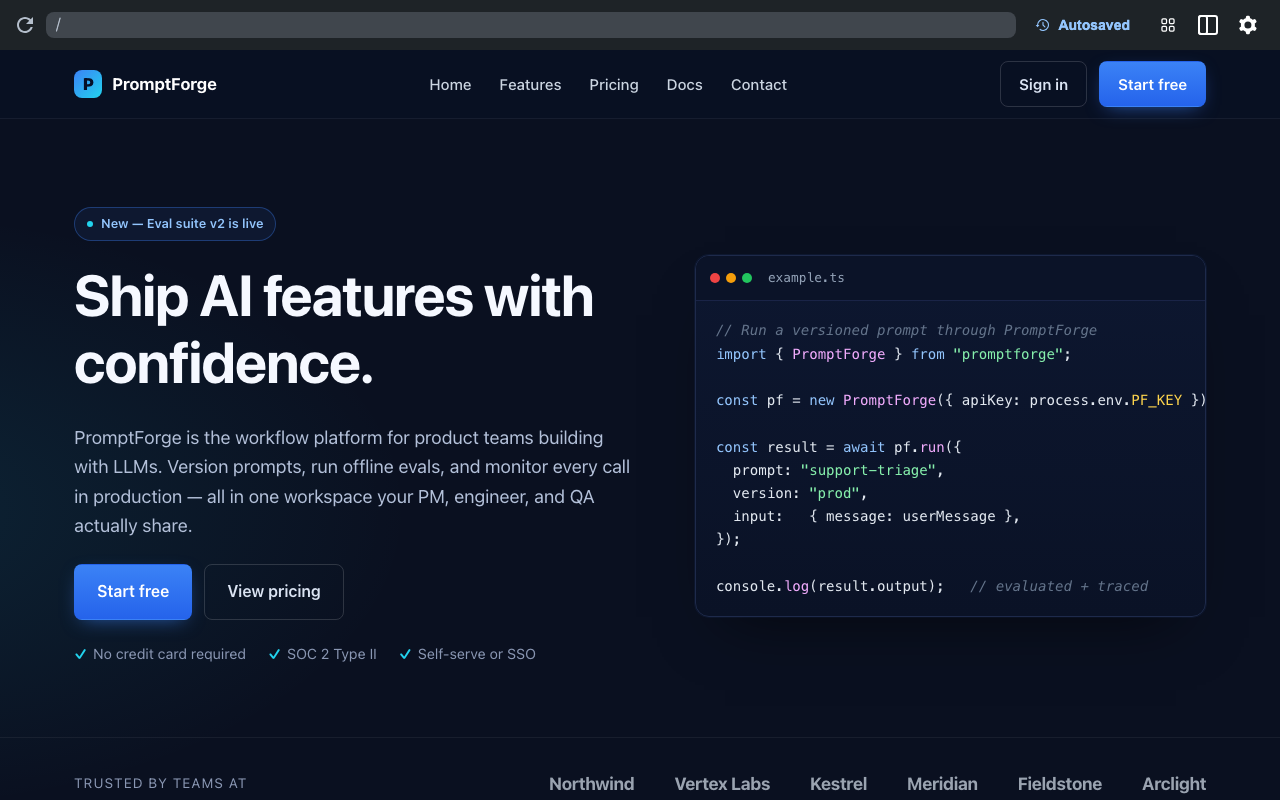The width and height of the screenshot is (1280, 800).
Task: Click the prompt: "support-triage" code line
Action: (x=838, y=470)
